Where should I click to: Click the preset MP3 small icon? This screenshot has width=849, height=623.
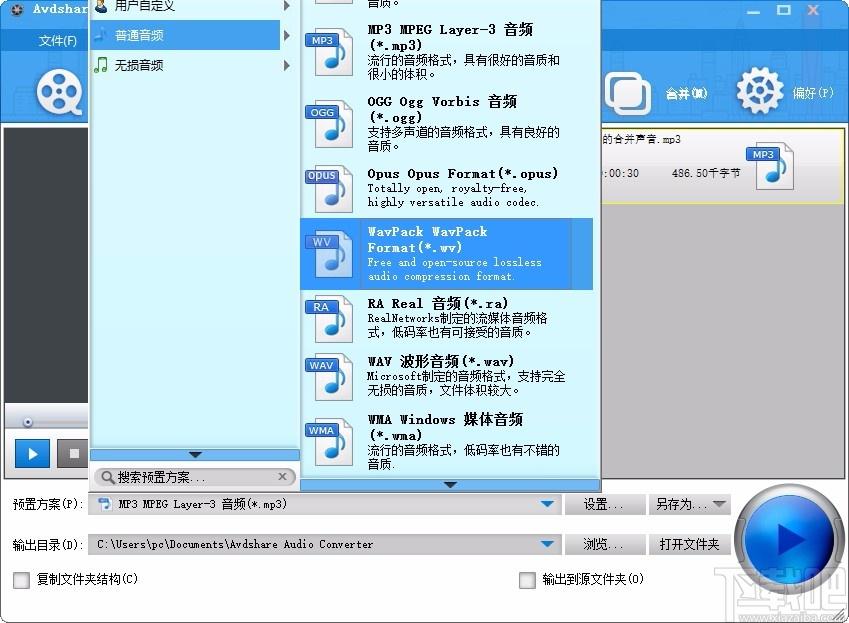[105, 504]
